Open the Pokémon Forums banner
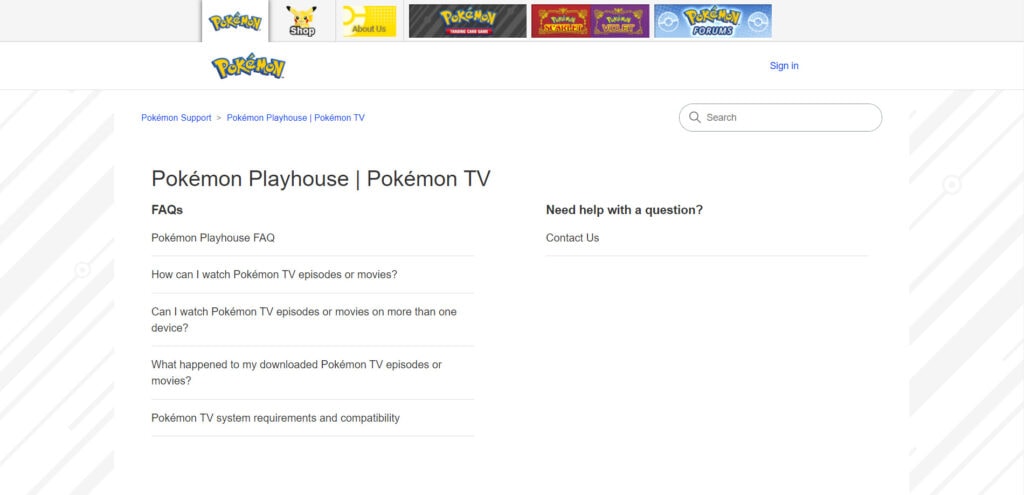 (x=712, y=21)
